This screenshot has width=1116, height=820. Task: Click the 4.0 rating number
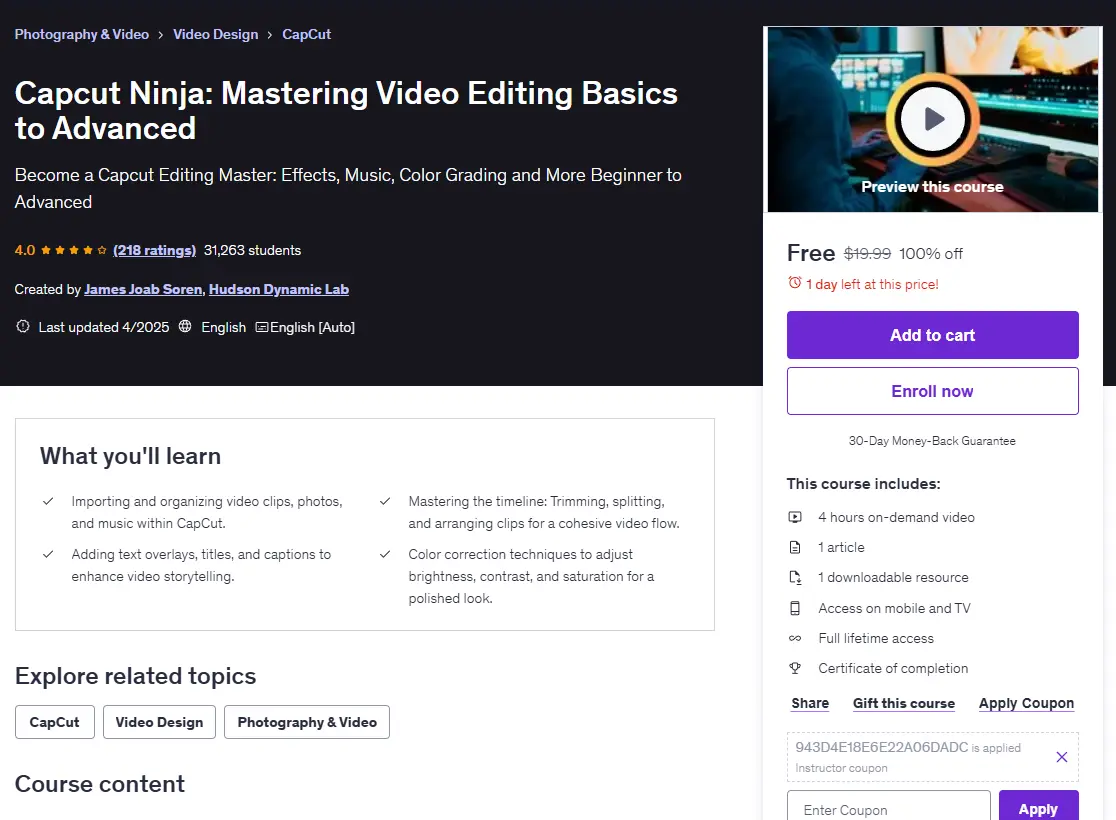pos(25,251)
